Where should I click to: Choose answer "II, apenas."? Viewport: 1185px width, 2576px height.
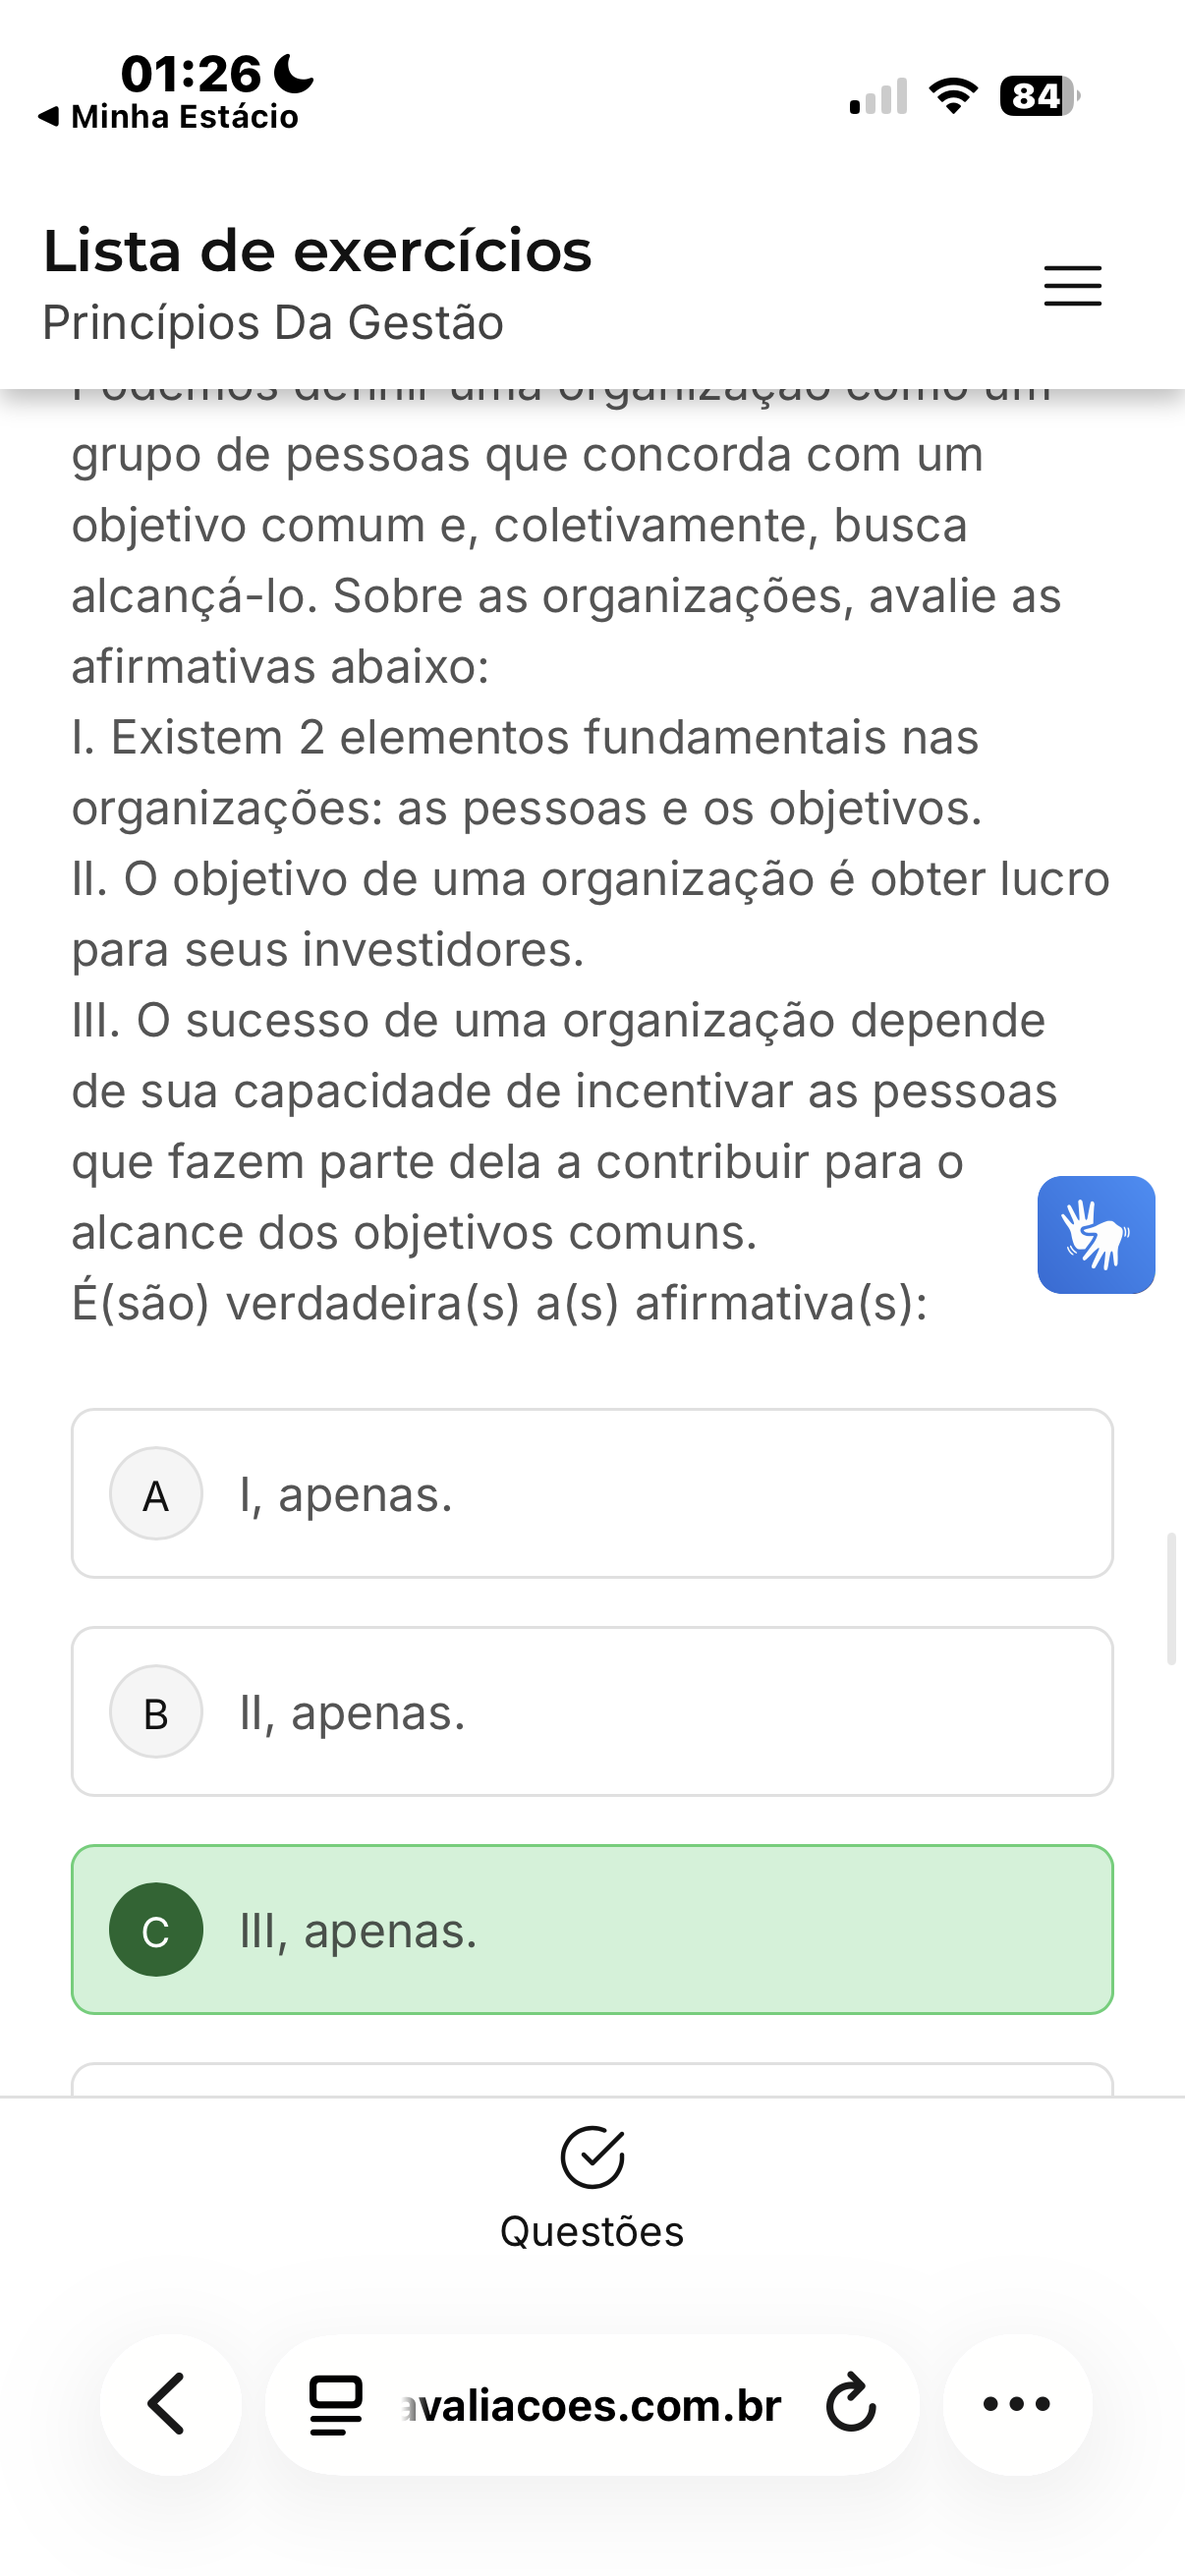point(353,1713)
